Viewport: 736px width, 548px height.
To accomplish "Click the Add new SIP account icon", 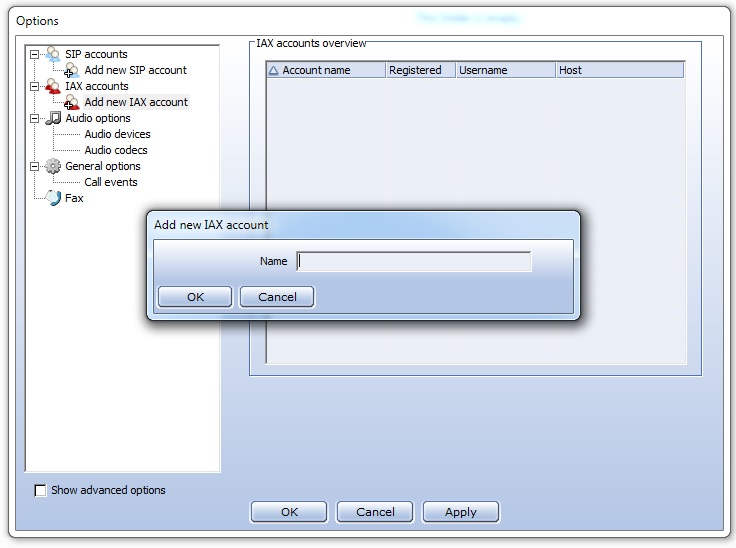I will click(71, 70).
